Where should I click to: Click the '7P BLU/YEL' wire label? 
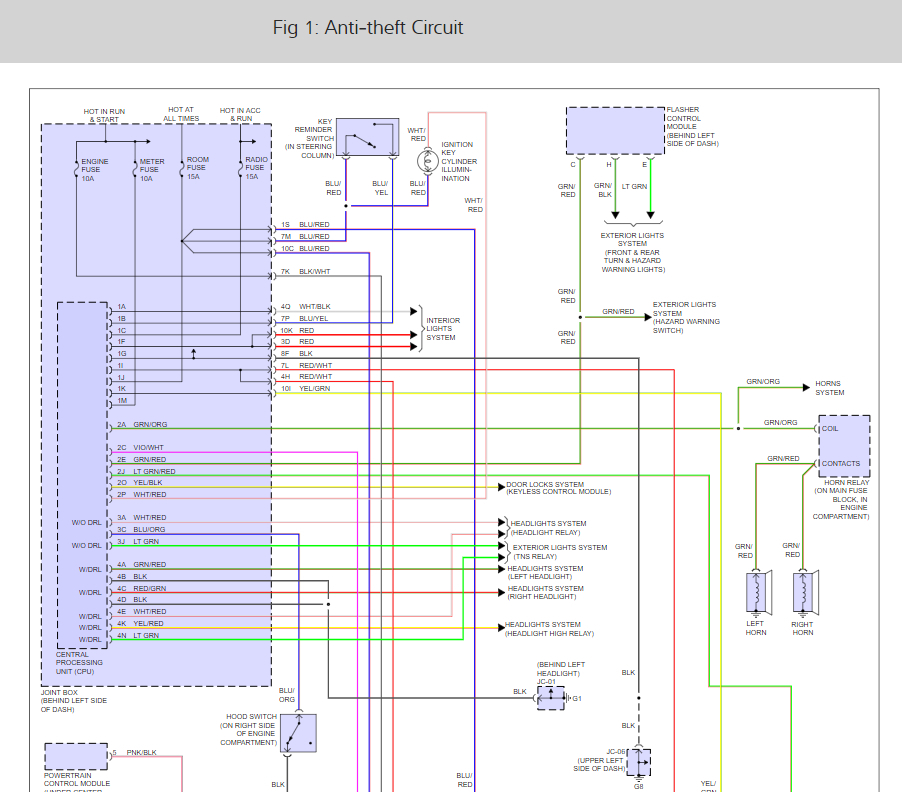coord(304,318)
